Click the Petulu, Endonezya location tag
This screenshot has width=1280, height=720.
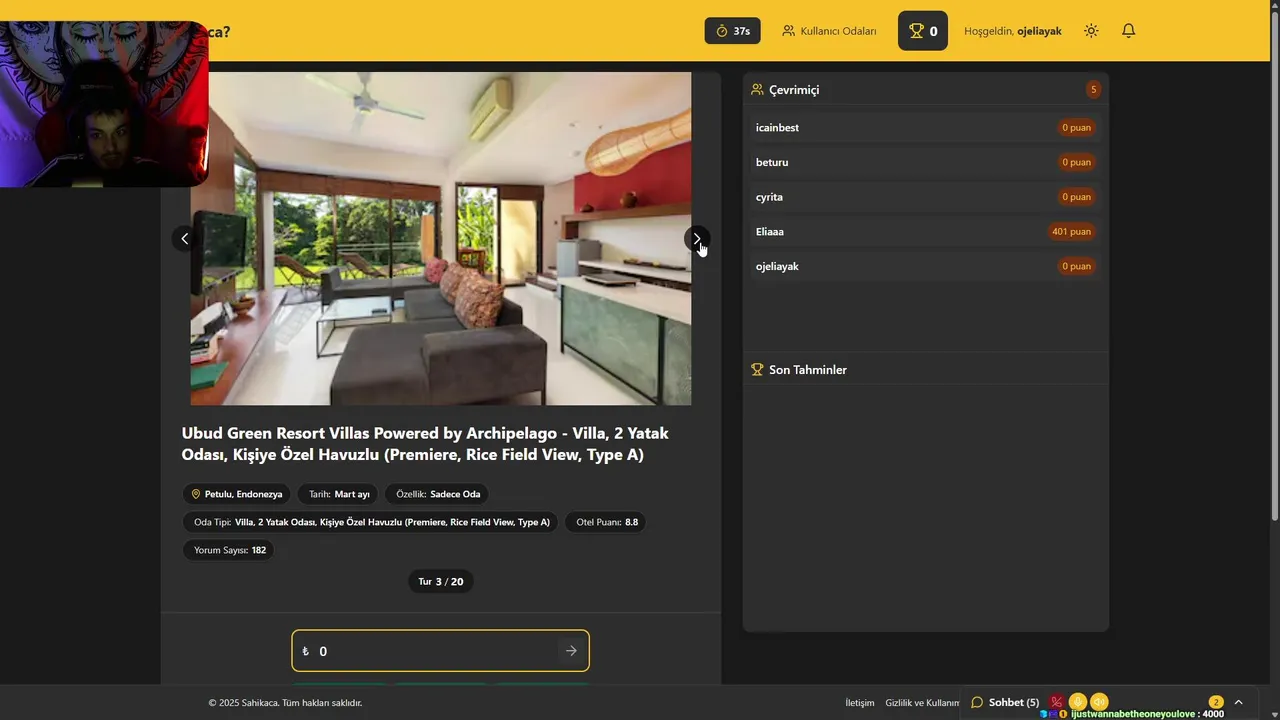(237, 494)
